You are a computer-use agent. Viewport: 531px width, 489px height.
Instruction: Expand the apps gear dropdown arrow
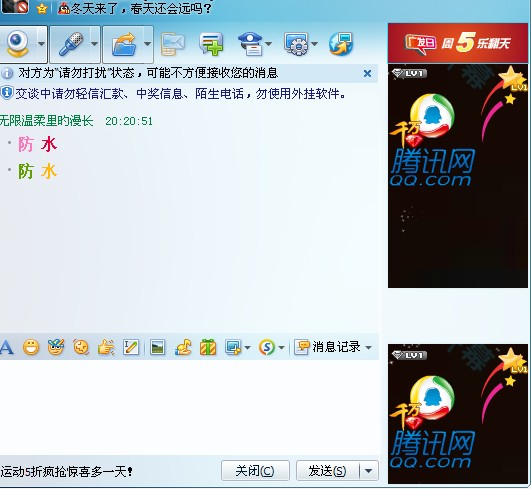[x=315, y=44]
